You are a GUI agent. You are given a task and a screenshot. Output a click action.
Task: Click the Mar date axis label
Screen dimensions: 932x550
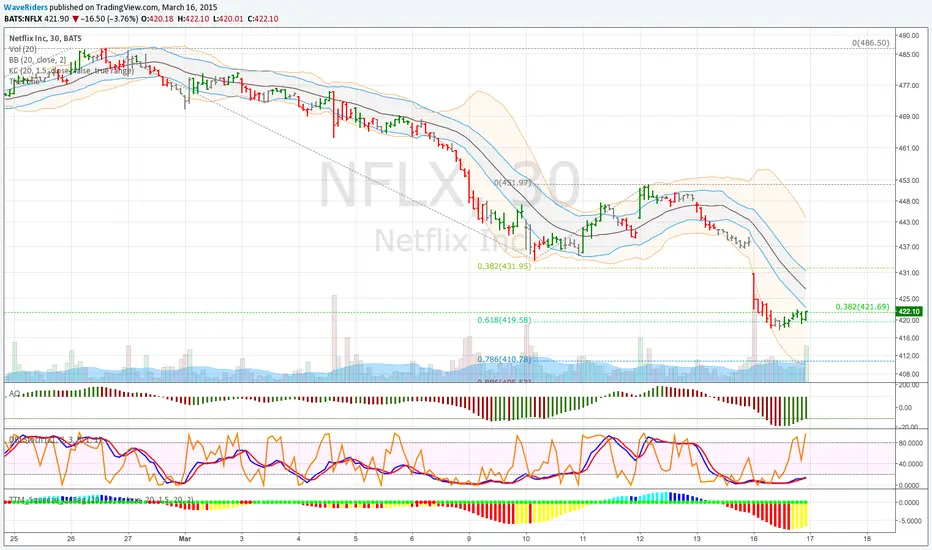[x=185, y=539]
